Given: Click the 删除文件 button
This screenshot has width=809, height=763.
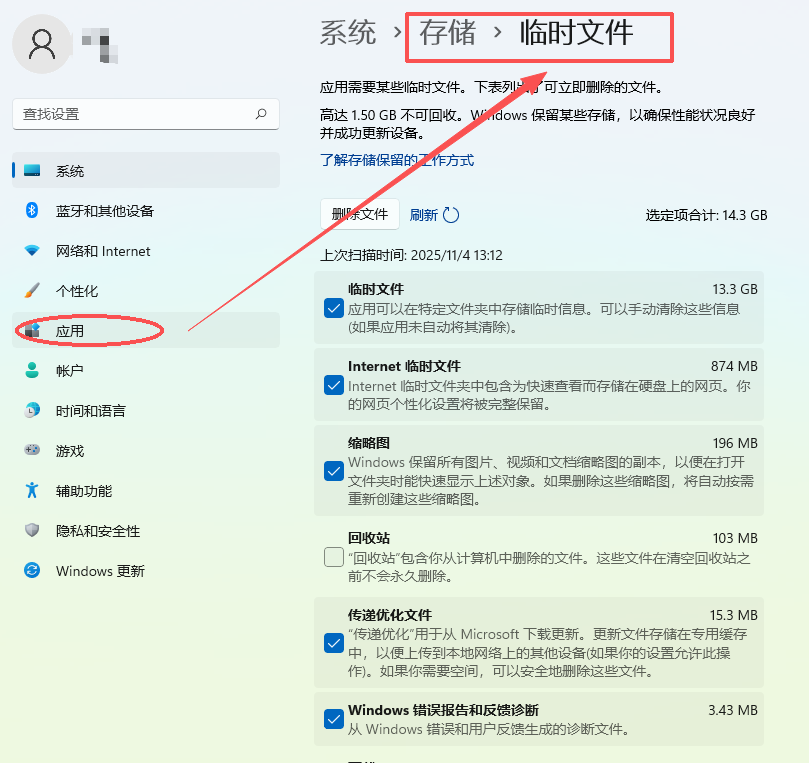Looking at the screenshot, I should (x=360, y=214).
